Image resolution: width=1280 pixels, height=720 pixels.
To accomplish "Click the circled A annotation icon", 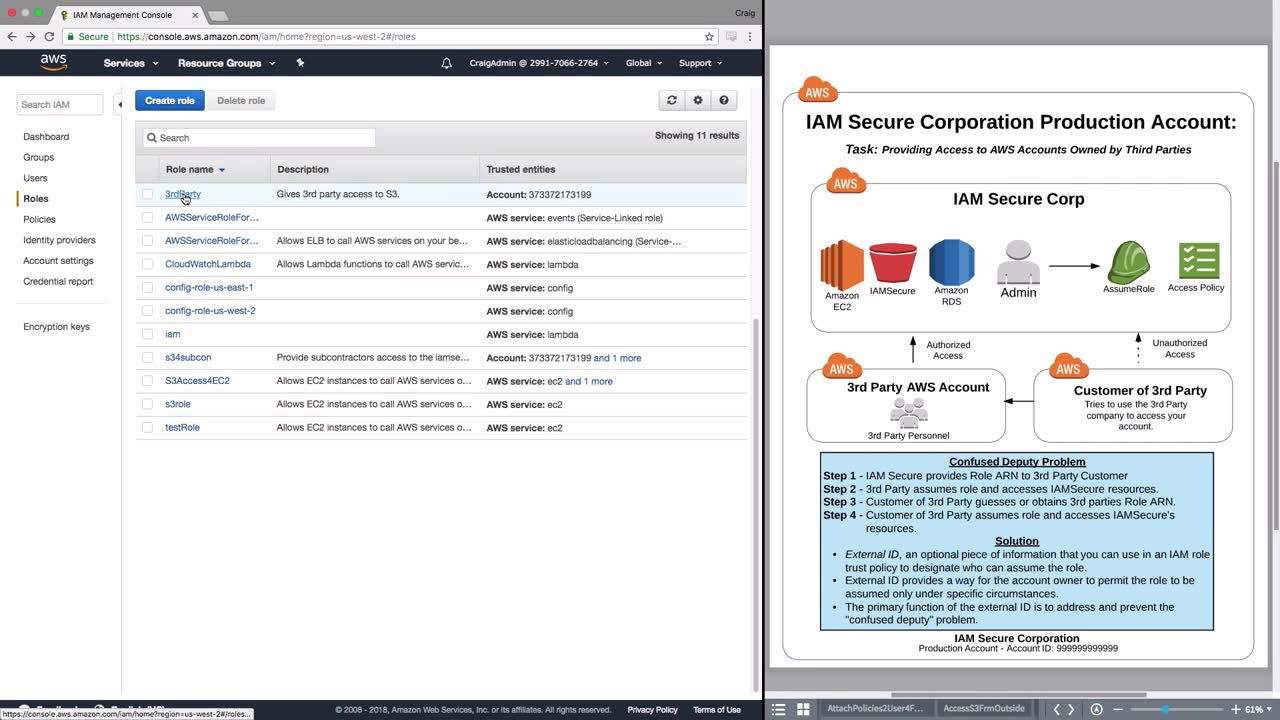I will pyautogui.click(x=1096, y=709).
